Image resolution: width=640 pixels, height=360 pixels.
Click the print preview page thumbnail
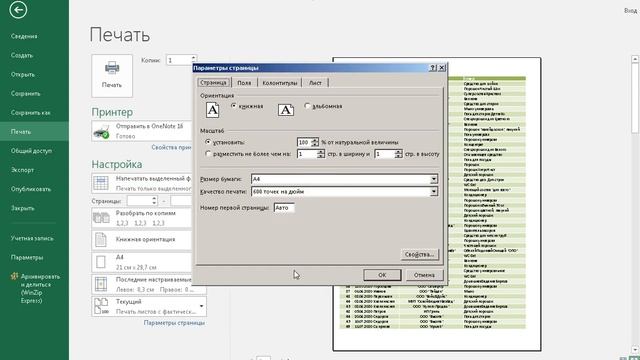(437, 204)
